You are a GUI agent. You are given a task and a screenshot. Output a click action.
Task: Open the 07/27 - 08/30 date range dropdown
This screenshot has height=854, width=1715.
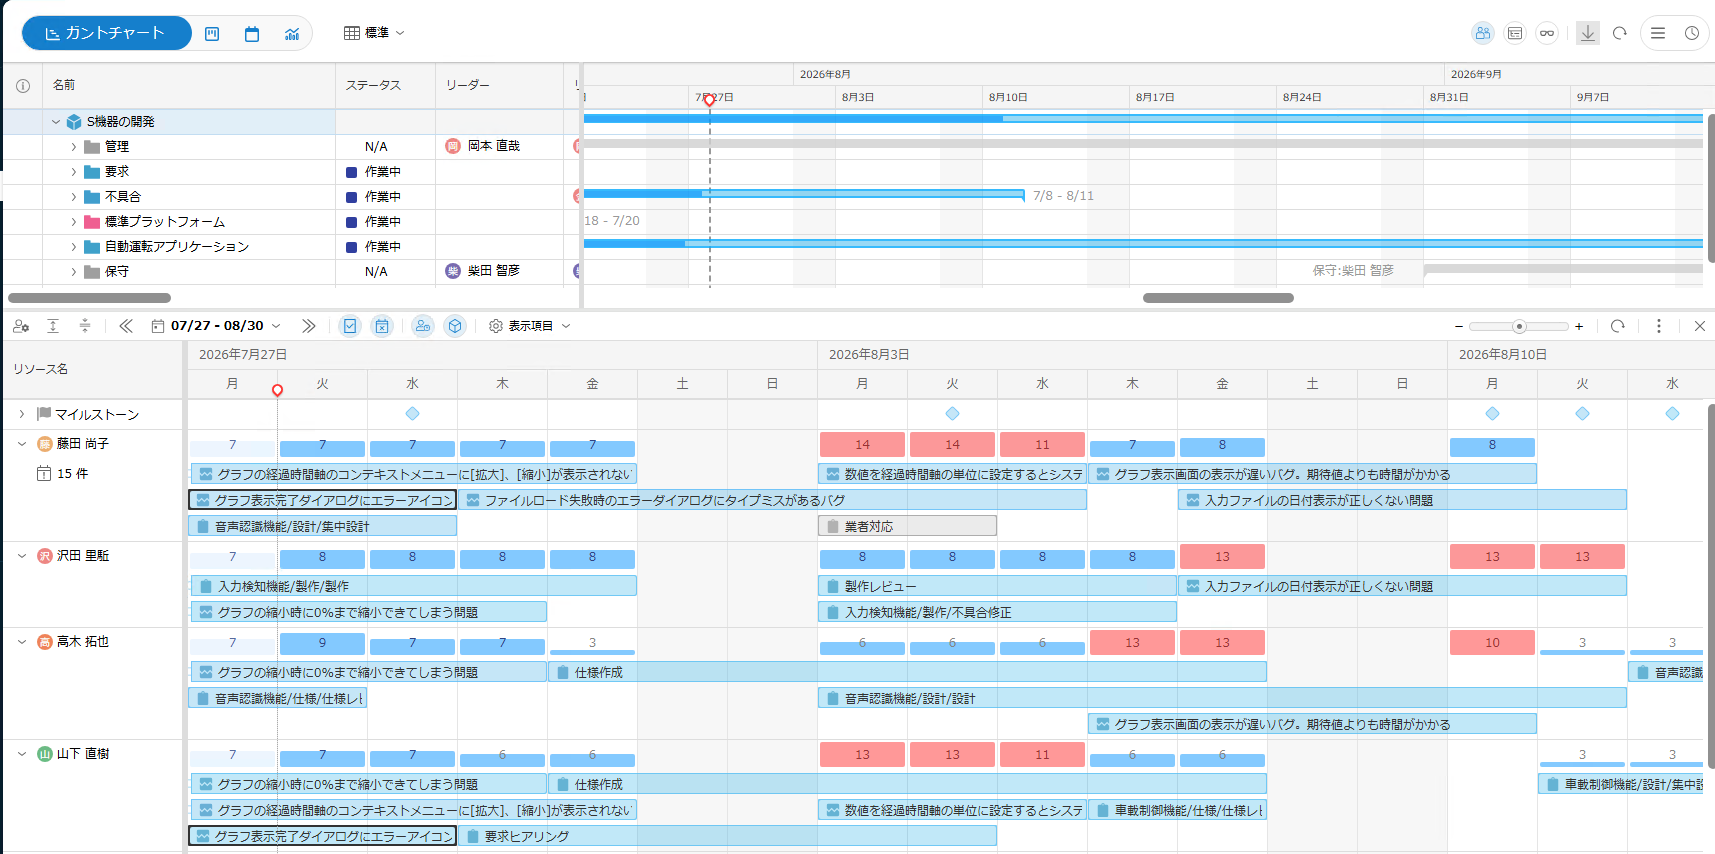pyautogui.click(x=217, y=326)
